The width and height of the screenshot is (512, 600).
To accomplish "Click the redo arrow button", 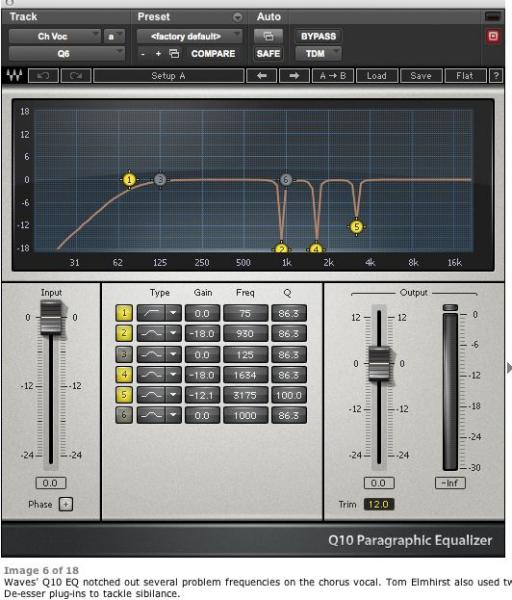I will [76, 76].
